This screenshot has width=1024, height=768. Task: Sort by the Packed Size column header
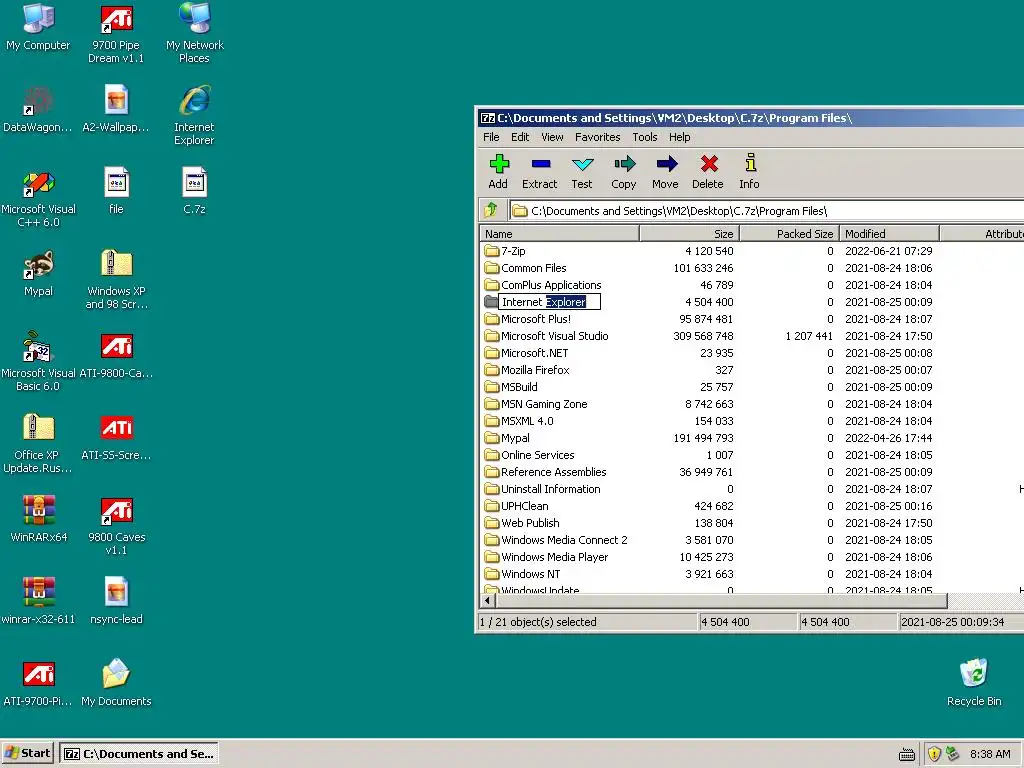790,234
